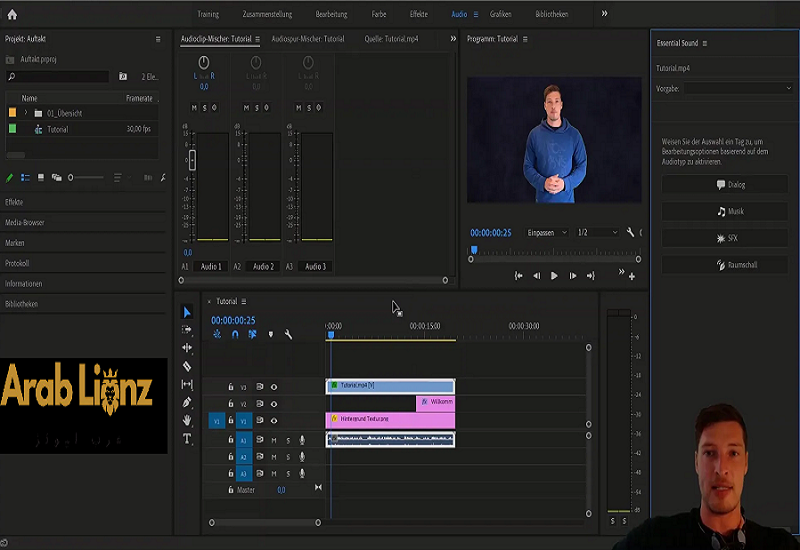
Task: Step forward one frame in Program monitor
Action: tap(572, 276)
